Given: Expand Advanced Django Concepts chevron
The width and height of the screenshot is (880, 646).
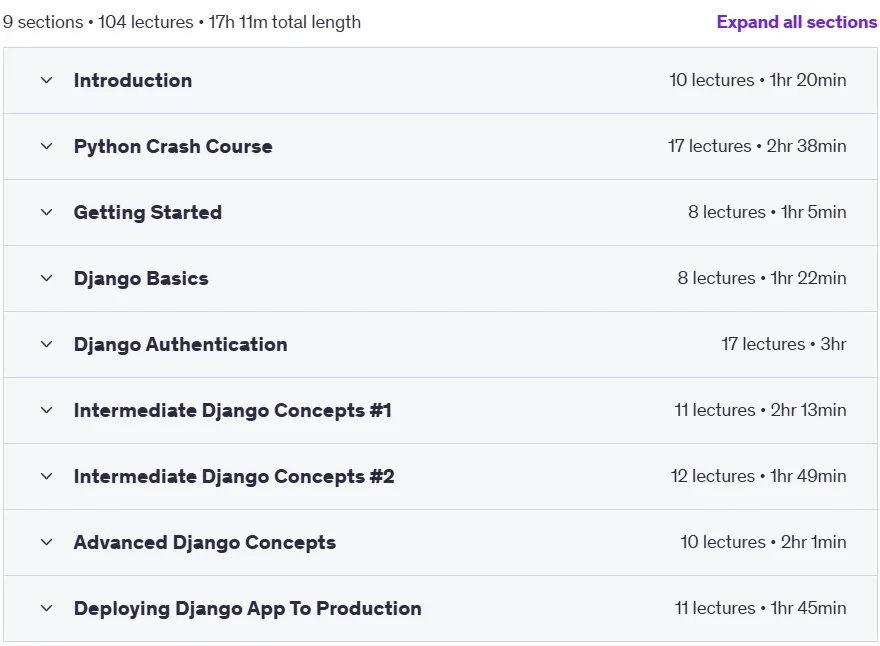Looking at the screenshot, I should (47, 542).
